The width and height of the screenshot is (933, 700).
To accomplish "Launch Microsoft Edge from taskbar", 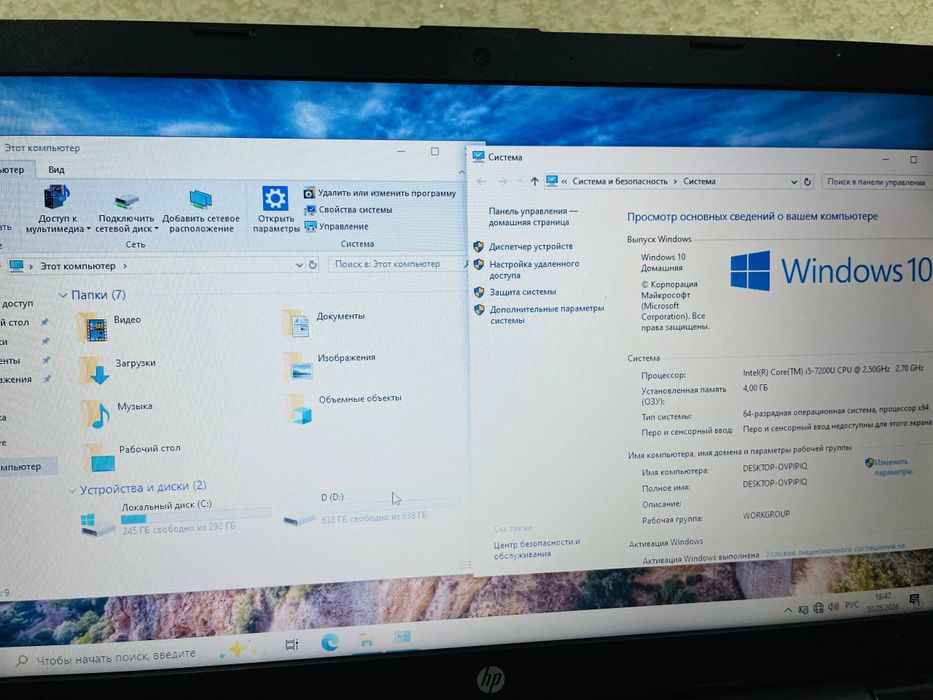I will tap(330, 642).
